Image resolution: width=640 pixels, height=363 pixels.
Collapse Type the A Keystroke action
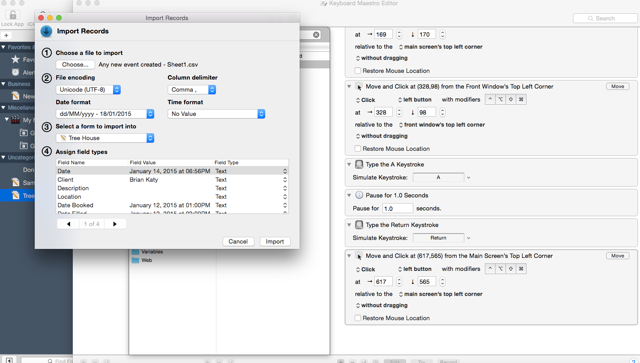(349, 164)
